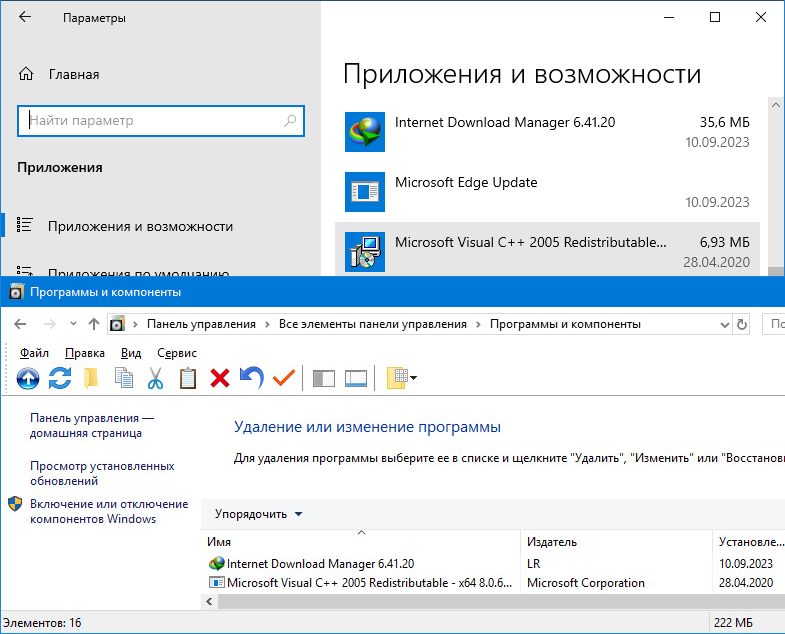Open Панель управления — домашняя страница link
Image resolution: width=785 pixels, height=634 pixels.
click(92, 425)
